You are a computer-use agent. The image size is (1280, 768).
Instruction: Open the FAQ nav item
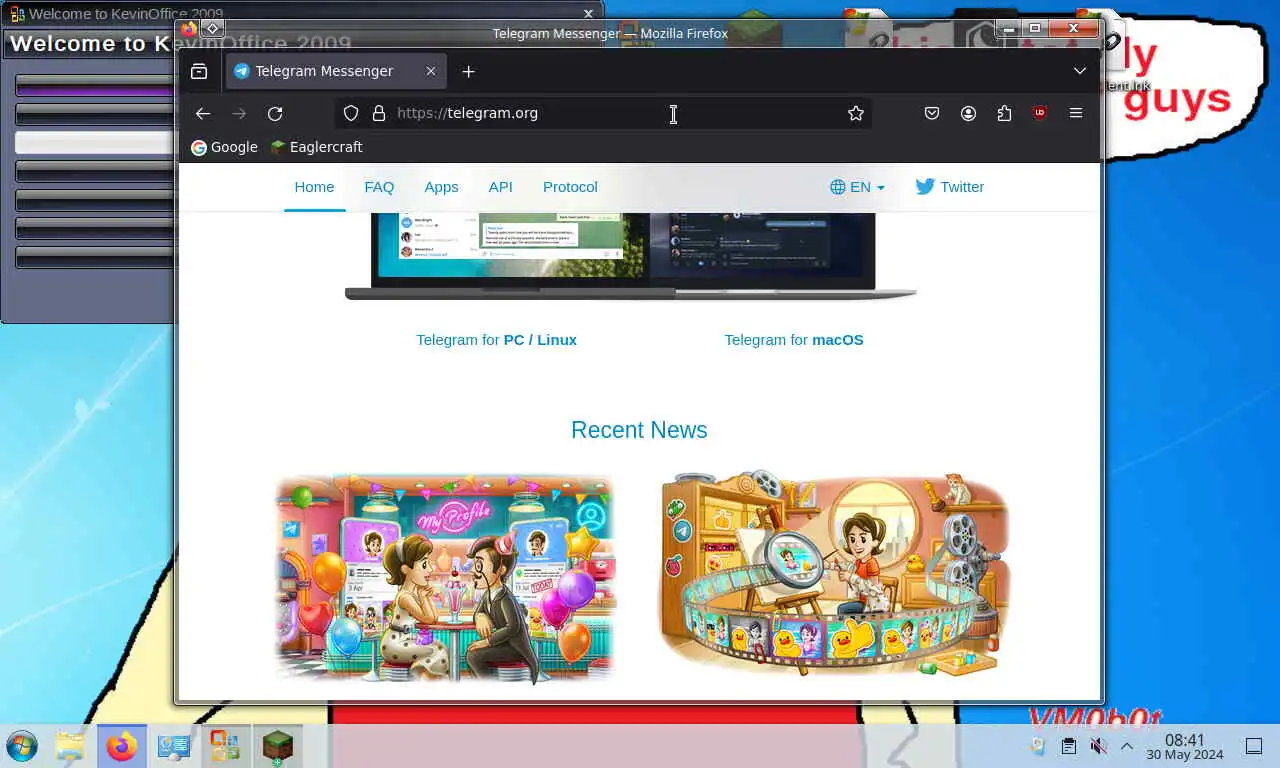[x=379, y=187]
